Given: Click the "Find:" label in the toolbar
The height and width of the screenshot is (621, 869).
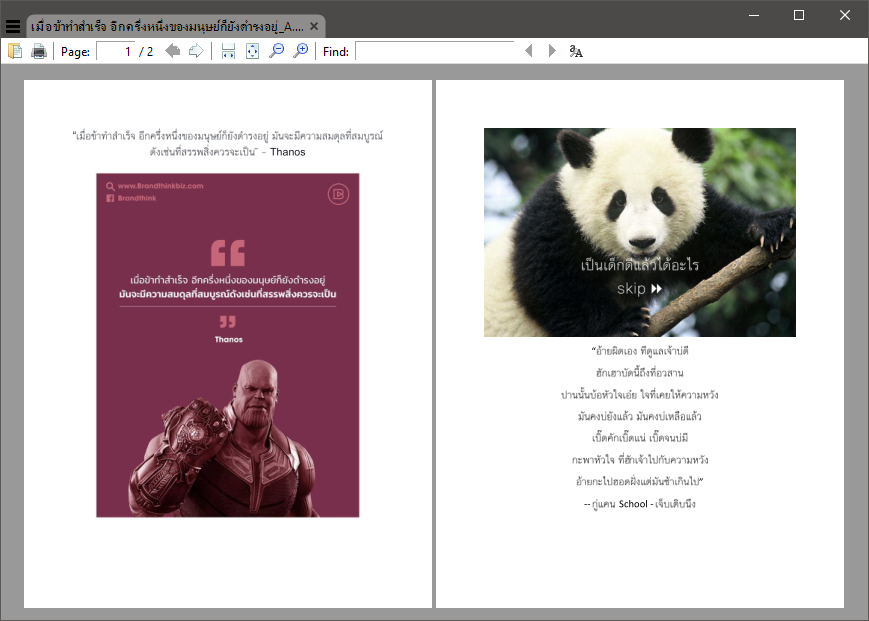Looking at the screenshot, I should [336, 52].
